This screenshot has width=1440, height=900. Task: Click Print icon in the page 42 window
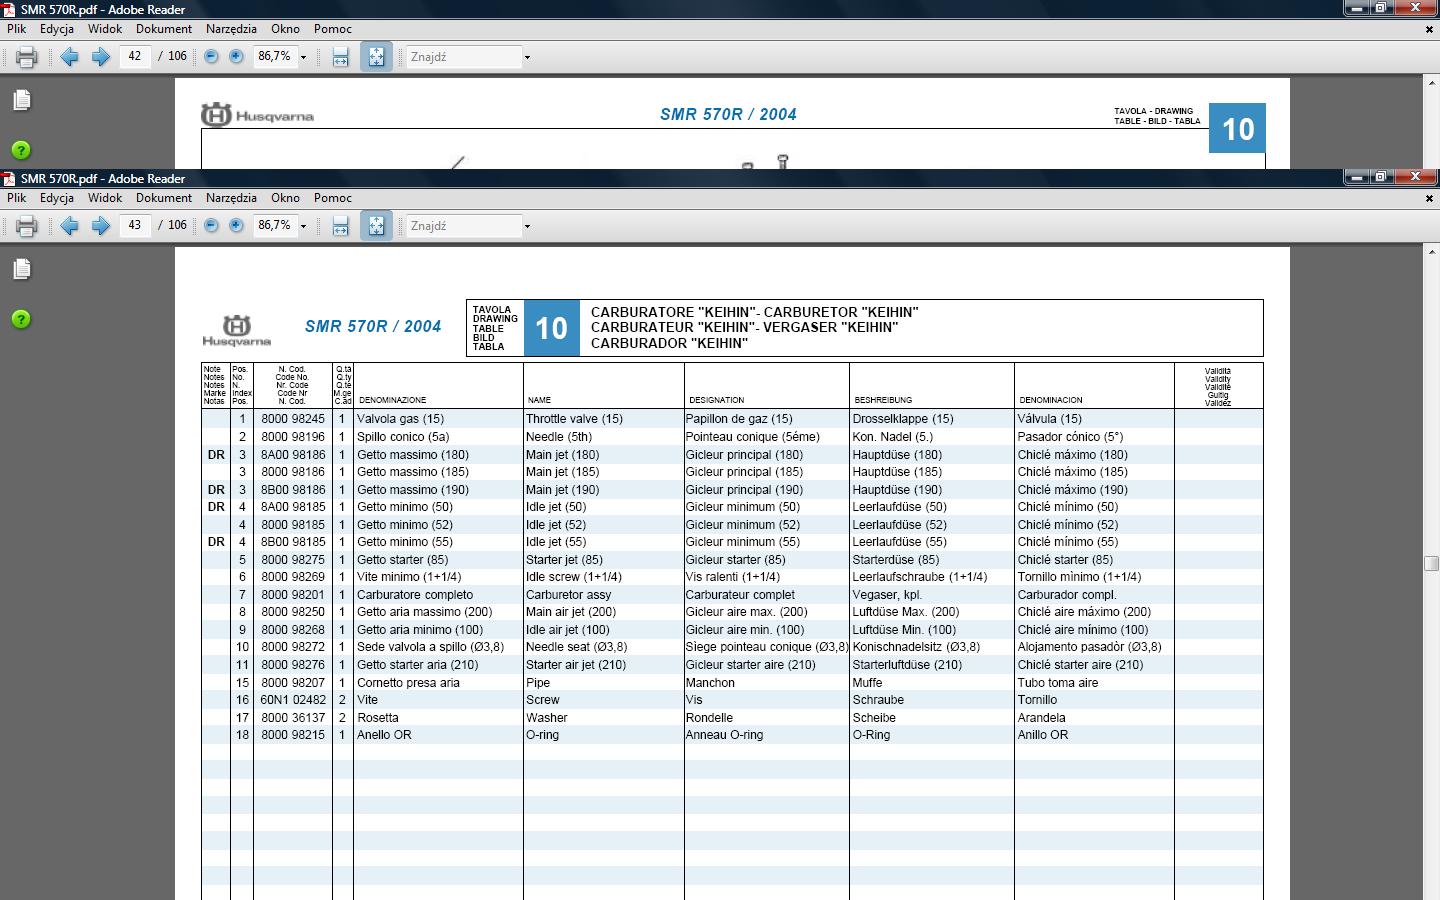(27, 57)
